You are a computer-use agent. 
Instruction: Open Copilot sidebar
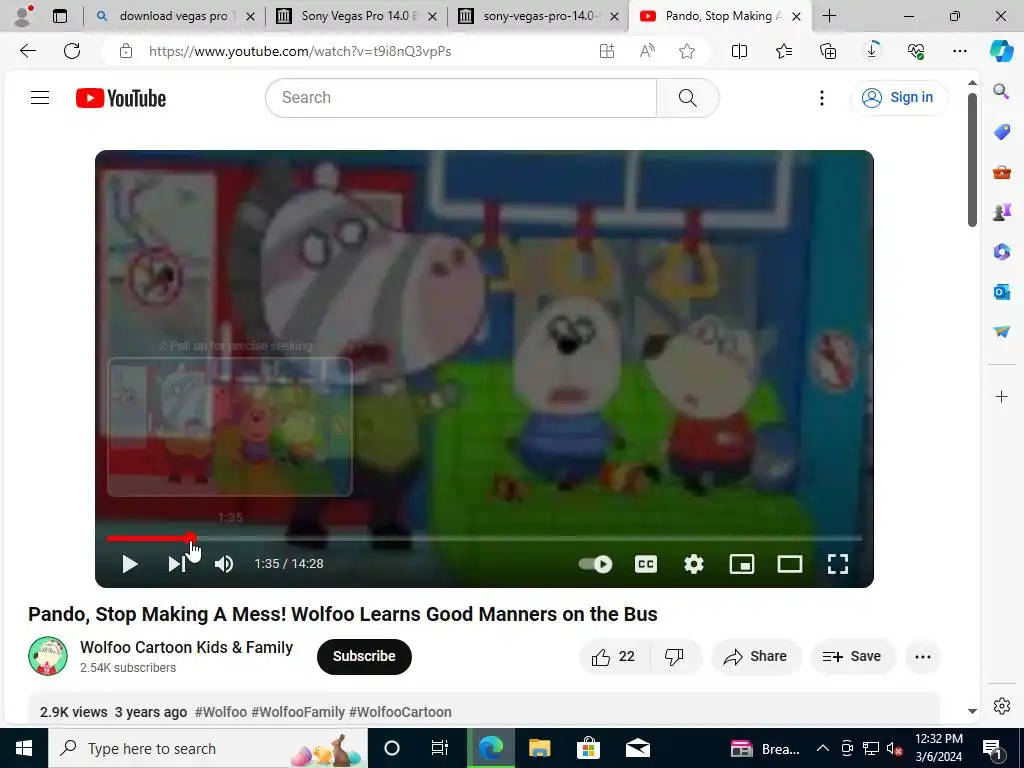pos(1001,50)
